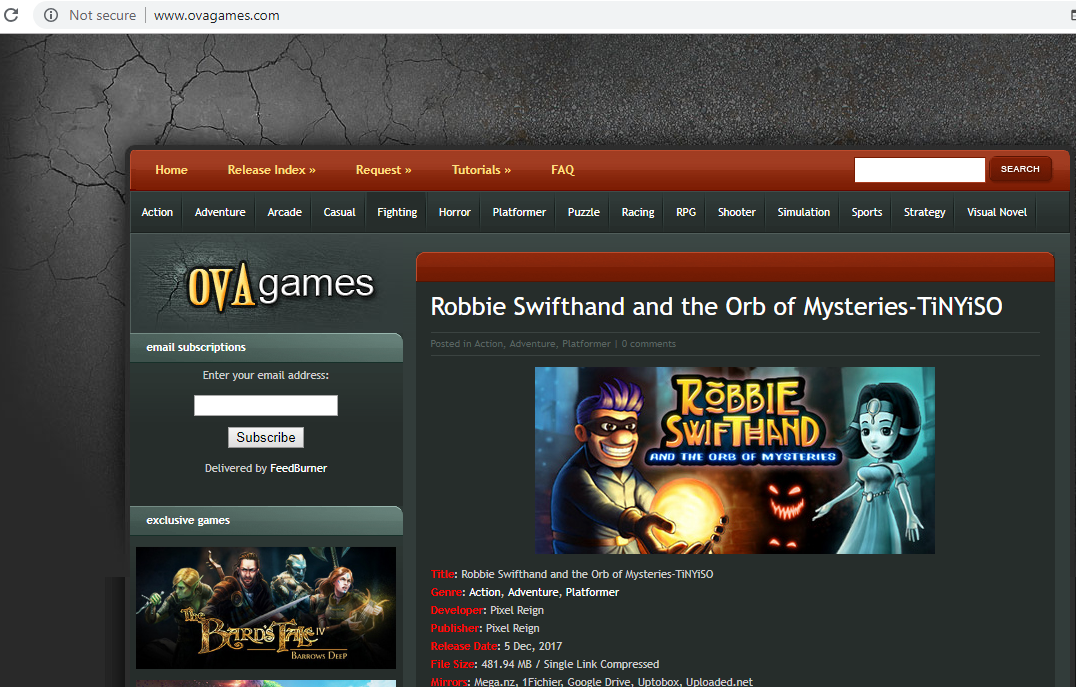
Task: Focus the site search text box
Action: 919,170
